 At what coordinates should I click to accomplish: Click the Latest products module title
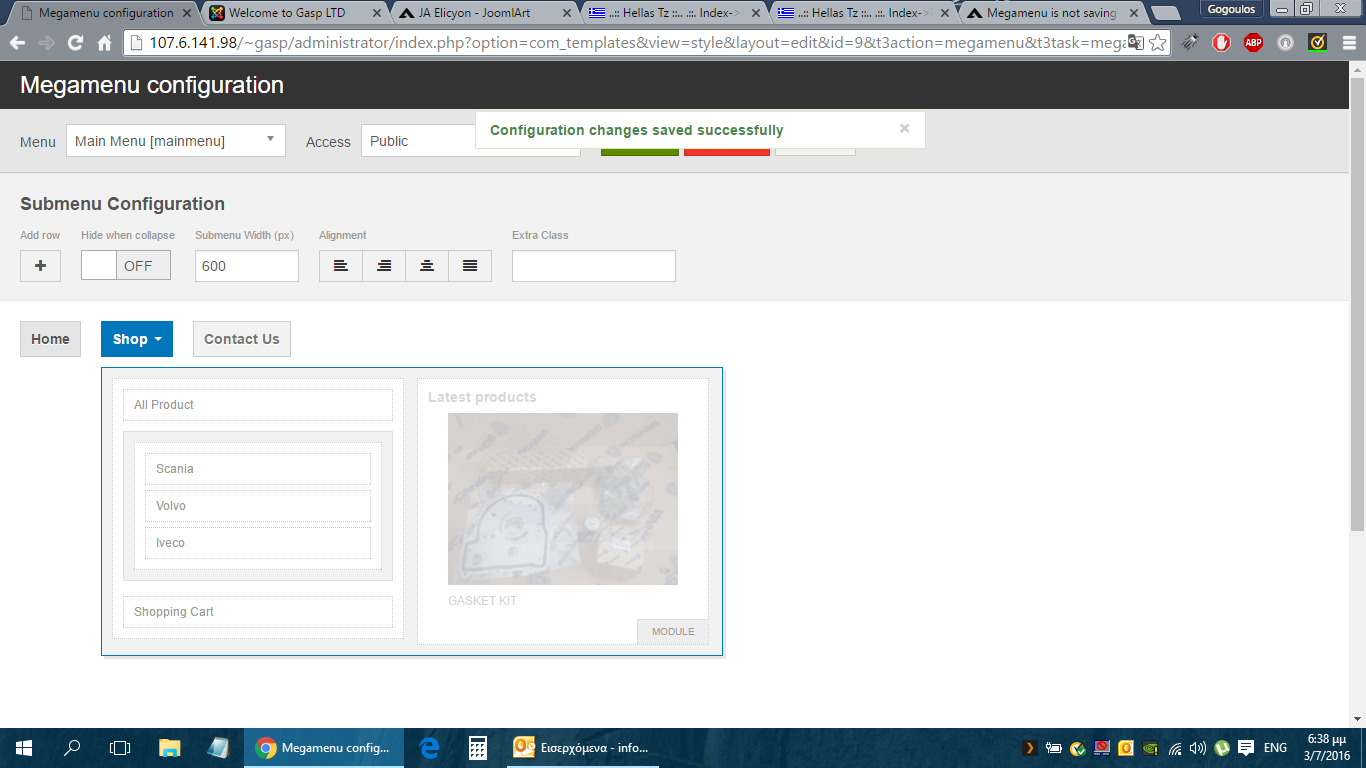482,397
